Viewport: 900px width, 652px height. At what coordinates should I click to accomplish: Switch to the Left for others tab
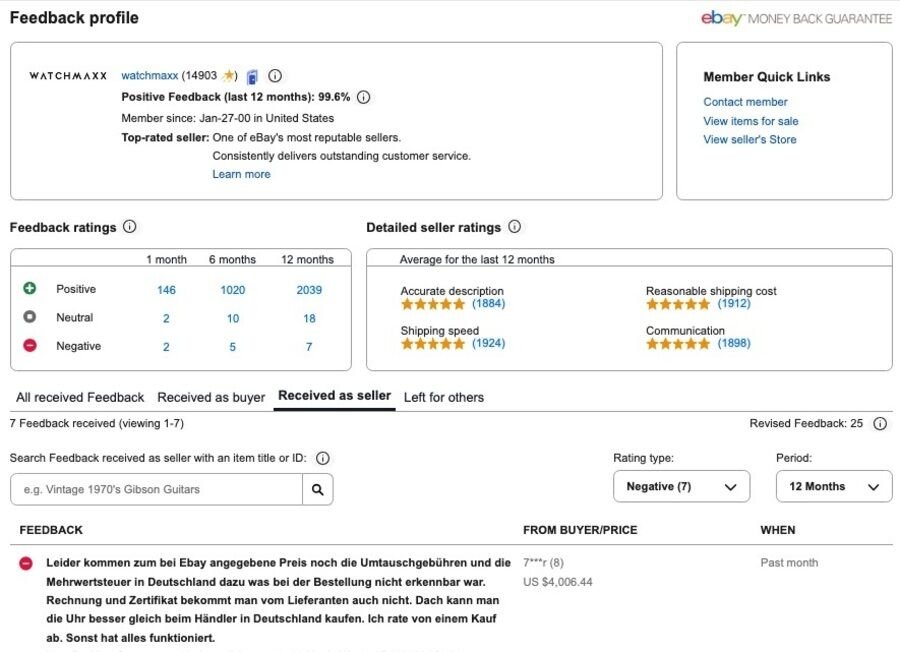tap(444, 396)
